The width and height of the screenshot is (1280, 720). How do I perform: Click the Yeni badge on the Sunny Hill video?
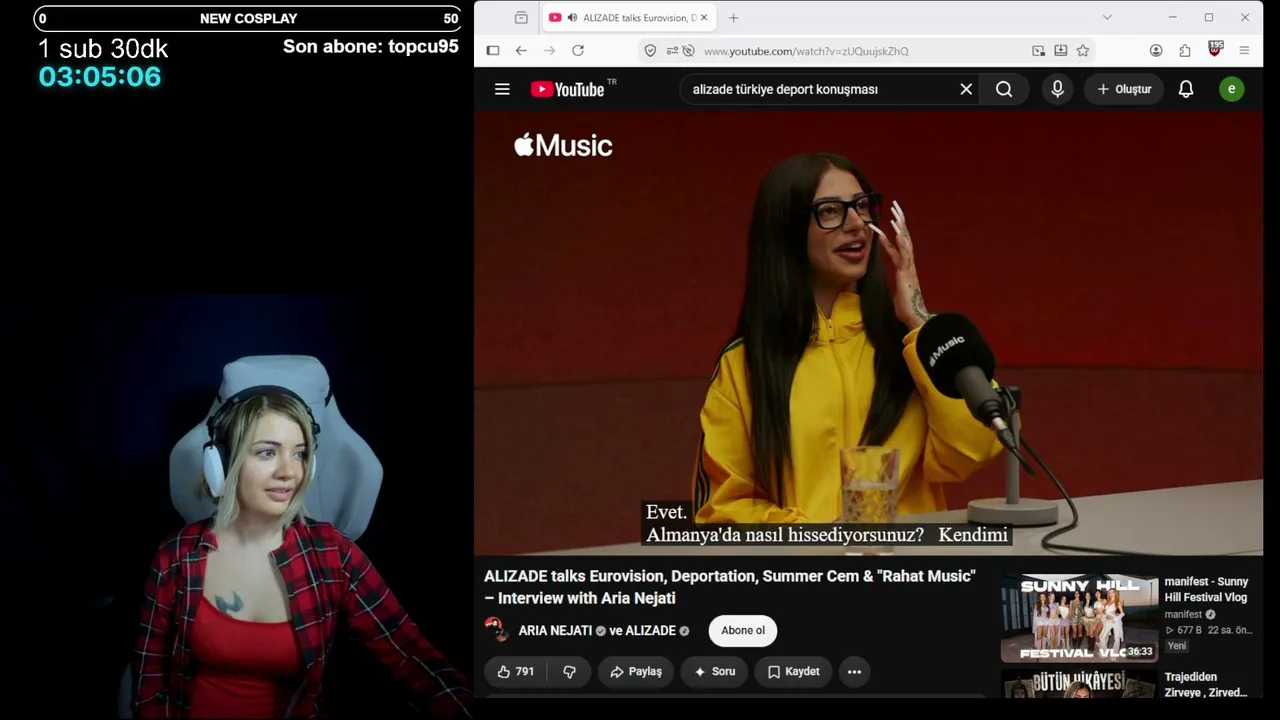(1177, 646)
